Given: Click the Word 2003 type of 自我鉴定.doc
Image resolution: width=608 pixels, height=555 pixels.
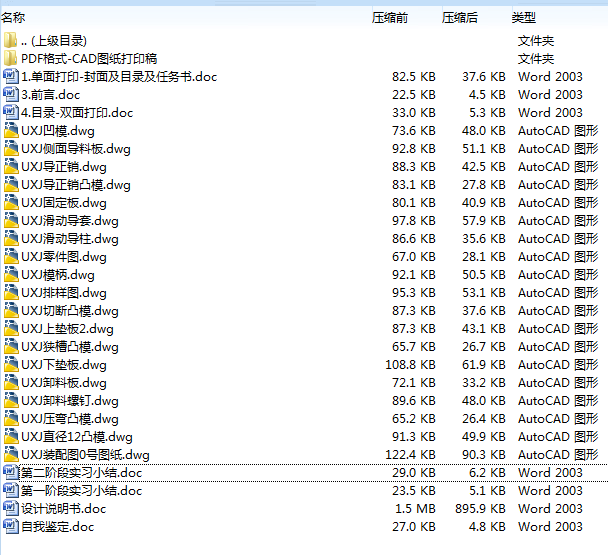Looking at the screenshot, I should pos(550,527).
